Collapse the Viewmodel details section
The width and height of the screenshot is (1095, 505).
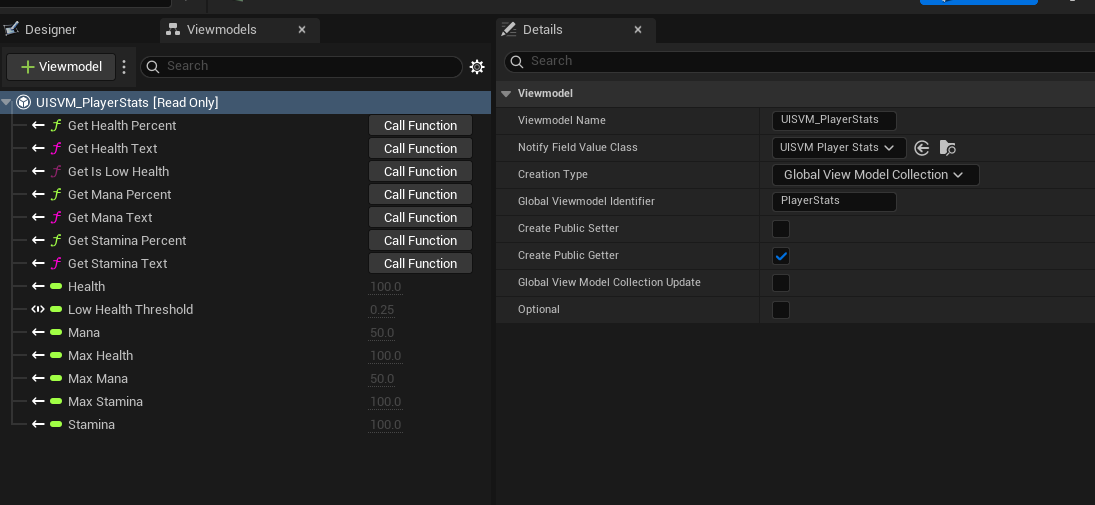506,94
